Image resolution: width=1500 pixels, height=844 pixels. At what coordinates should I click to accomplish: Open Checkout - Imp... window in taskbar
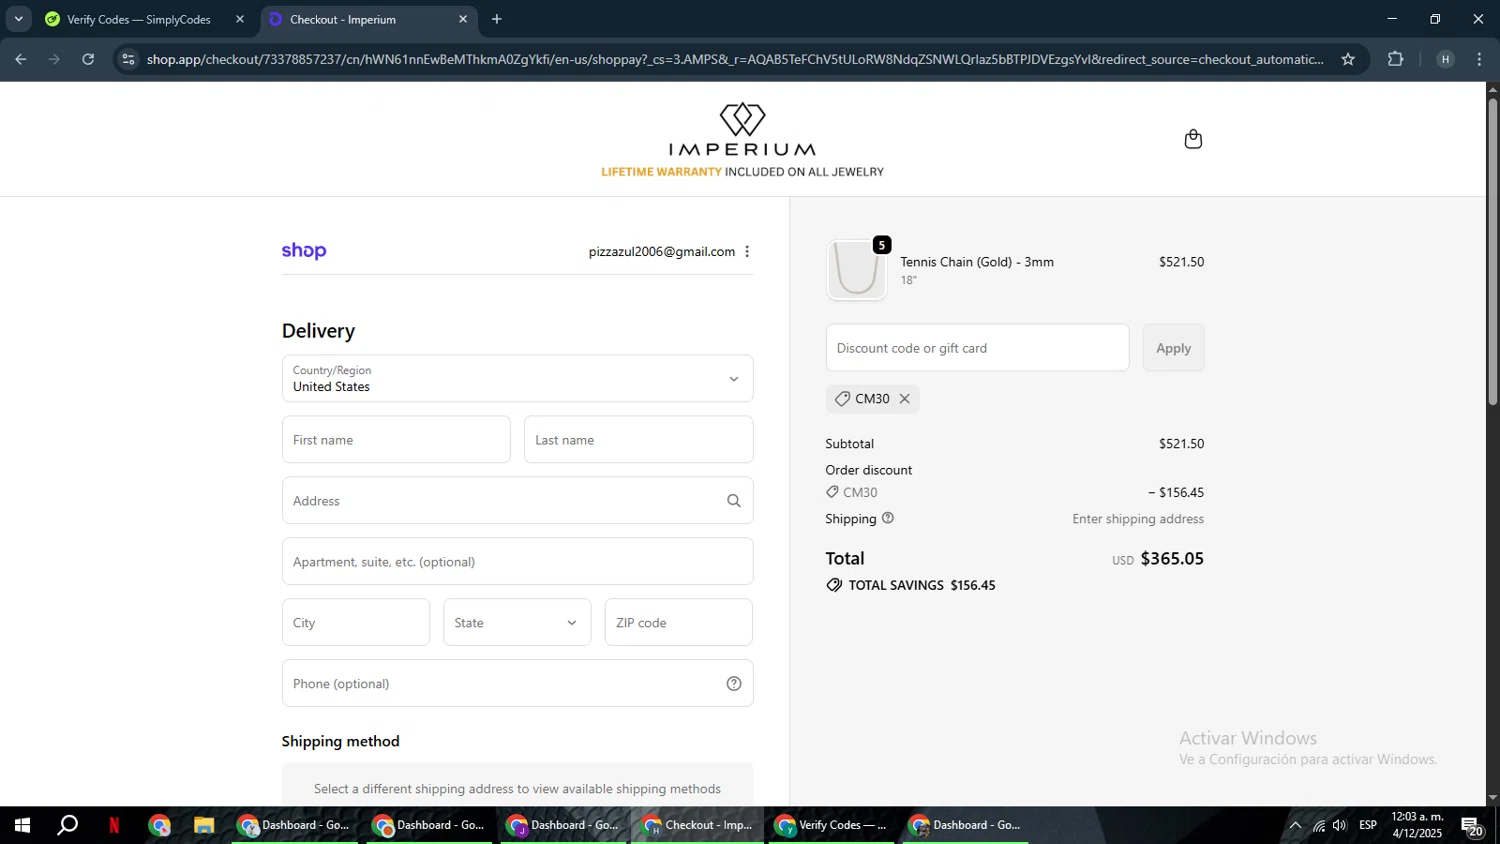697,826
